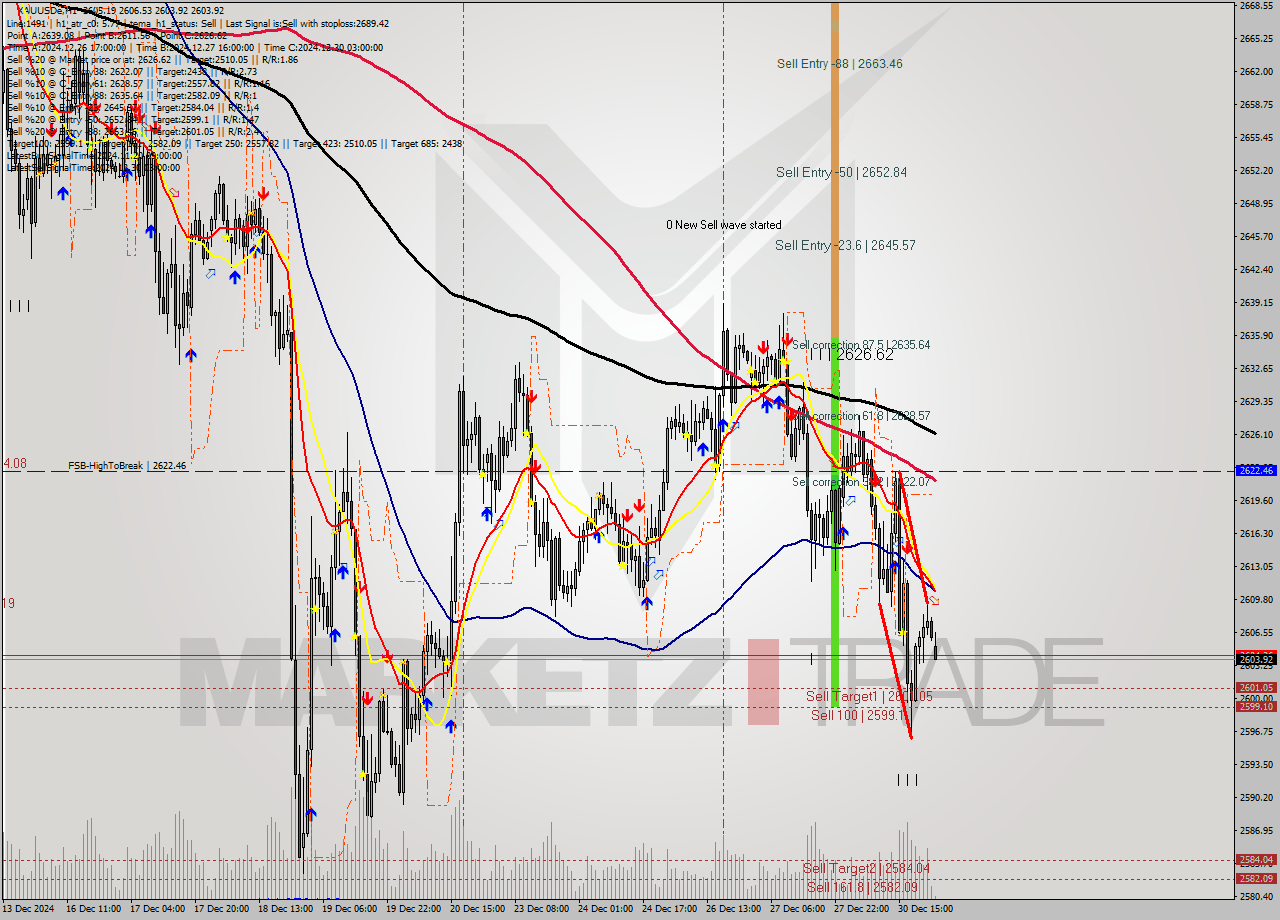Select the '0 New Sell wave started' annotation
The height and width of the screenshot is (920, 1280).
pos(724,225)
